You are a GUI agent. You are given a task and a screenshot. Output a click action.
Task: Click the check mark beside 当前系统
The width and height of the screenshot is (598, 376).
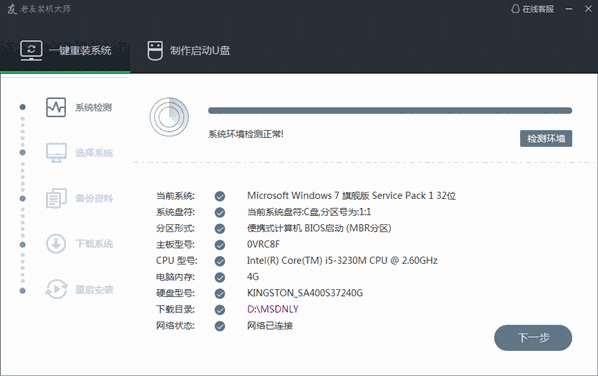220,196
